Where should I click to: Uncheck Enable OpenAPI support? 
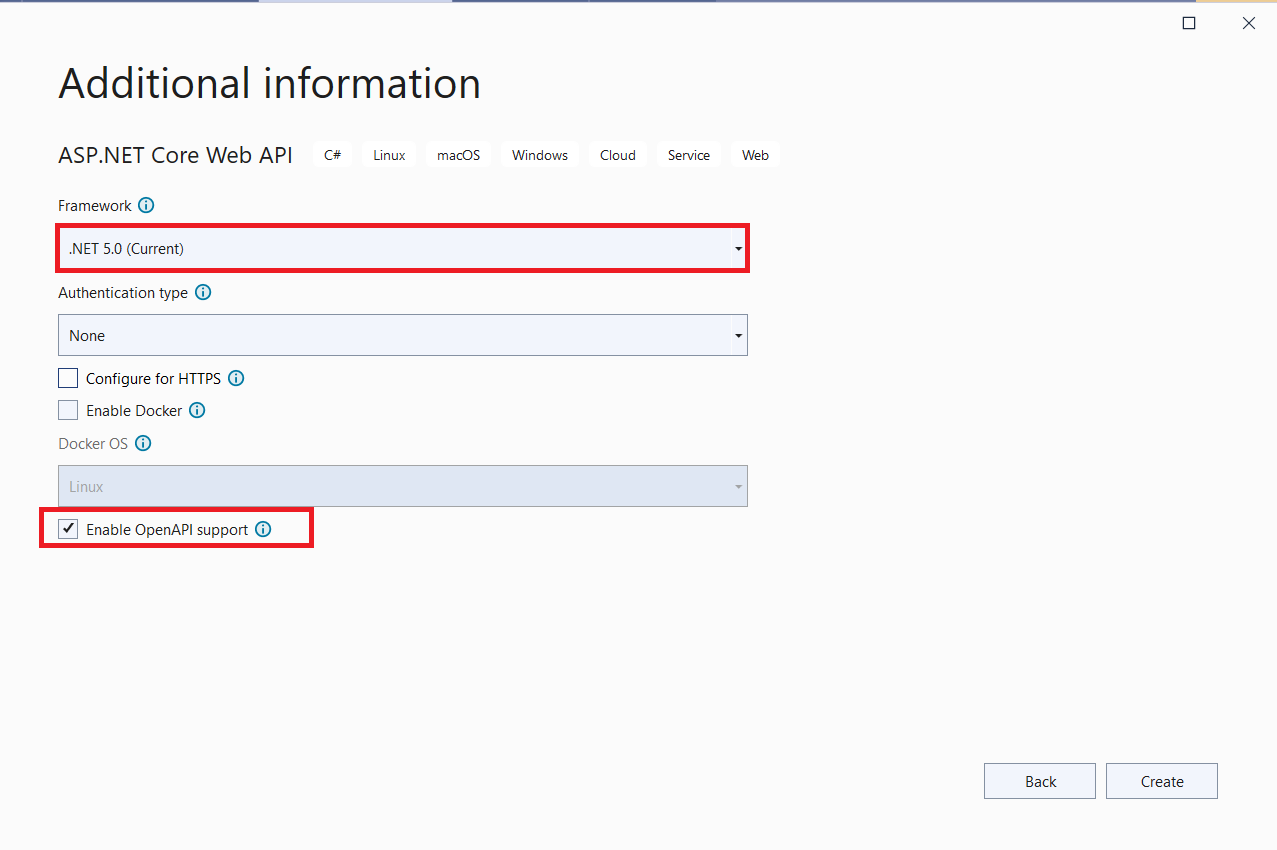(67, 528)
